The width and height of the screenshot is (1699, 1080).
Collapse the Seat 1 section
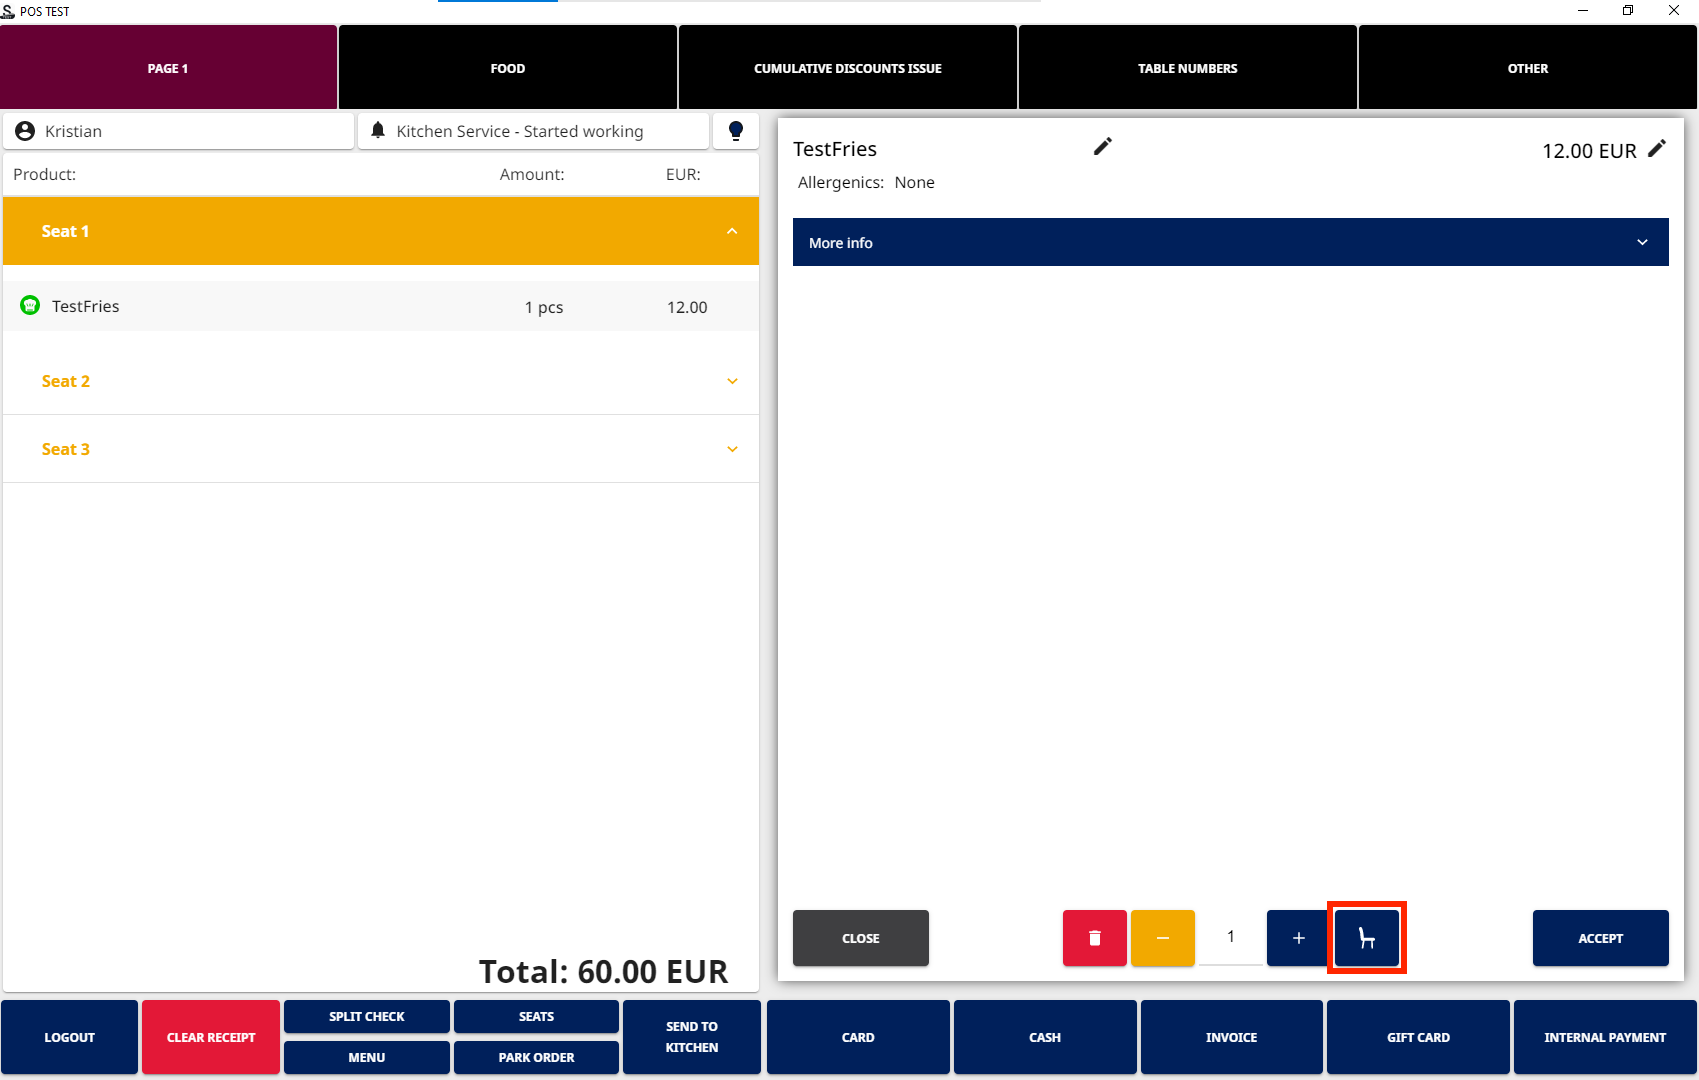pyautogui.click(x=732, y=231)
